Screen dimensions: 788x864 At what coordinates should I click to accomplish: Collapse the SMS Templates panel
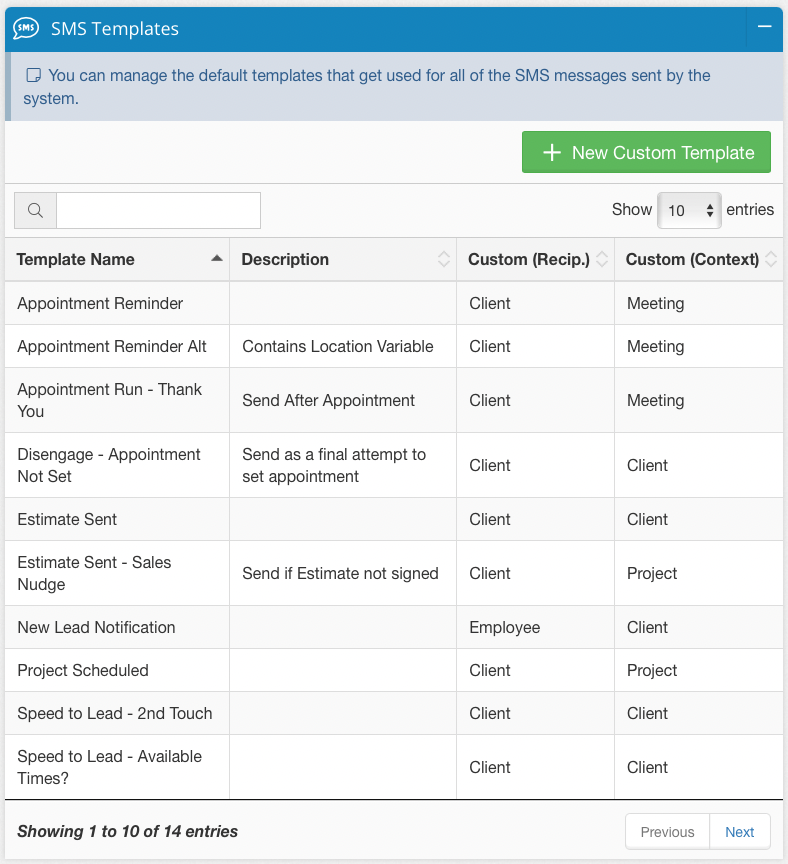point(764,27)
